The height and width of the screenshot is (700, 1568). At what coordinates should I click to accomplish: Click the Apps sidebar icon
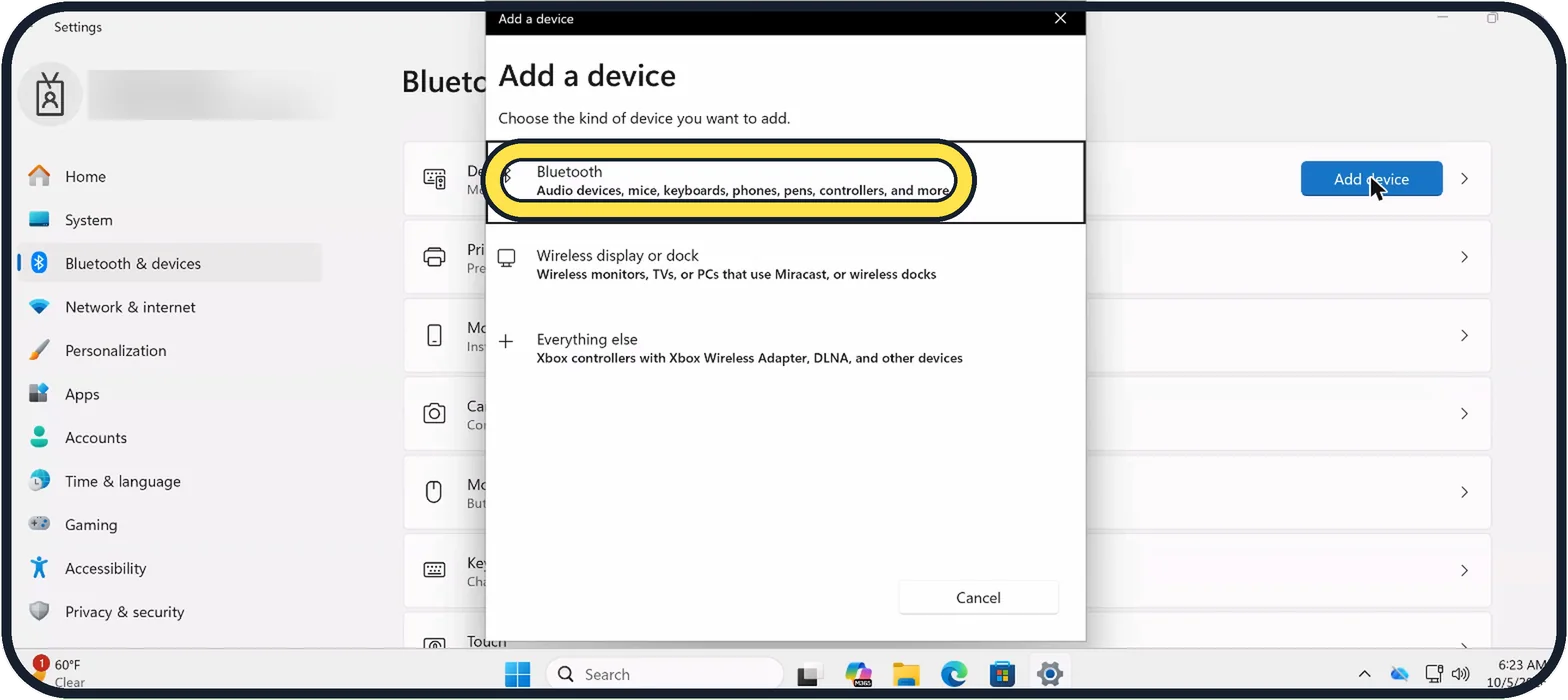[x=39, y=393]
